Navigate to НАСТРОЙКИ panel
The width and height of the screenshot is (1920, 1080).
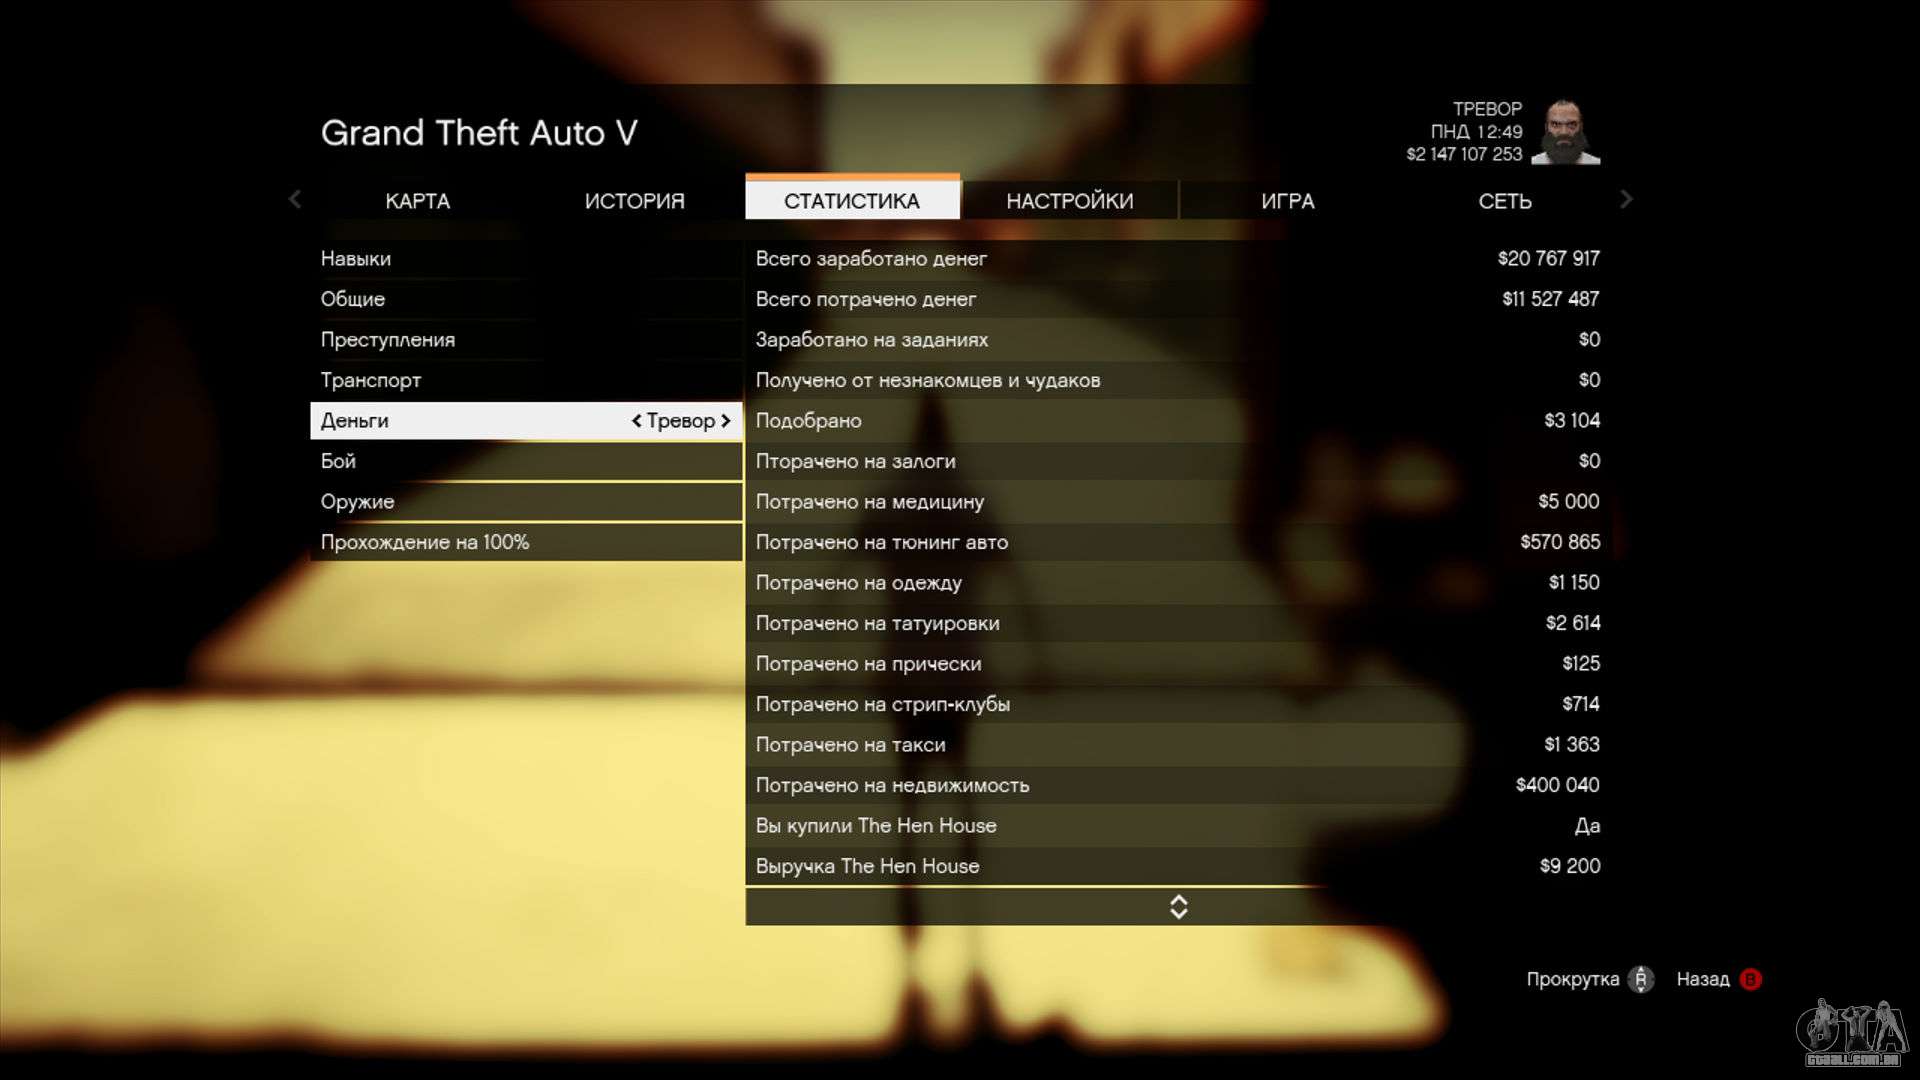tap(1069, 199)
